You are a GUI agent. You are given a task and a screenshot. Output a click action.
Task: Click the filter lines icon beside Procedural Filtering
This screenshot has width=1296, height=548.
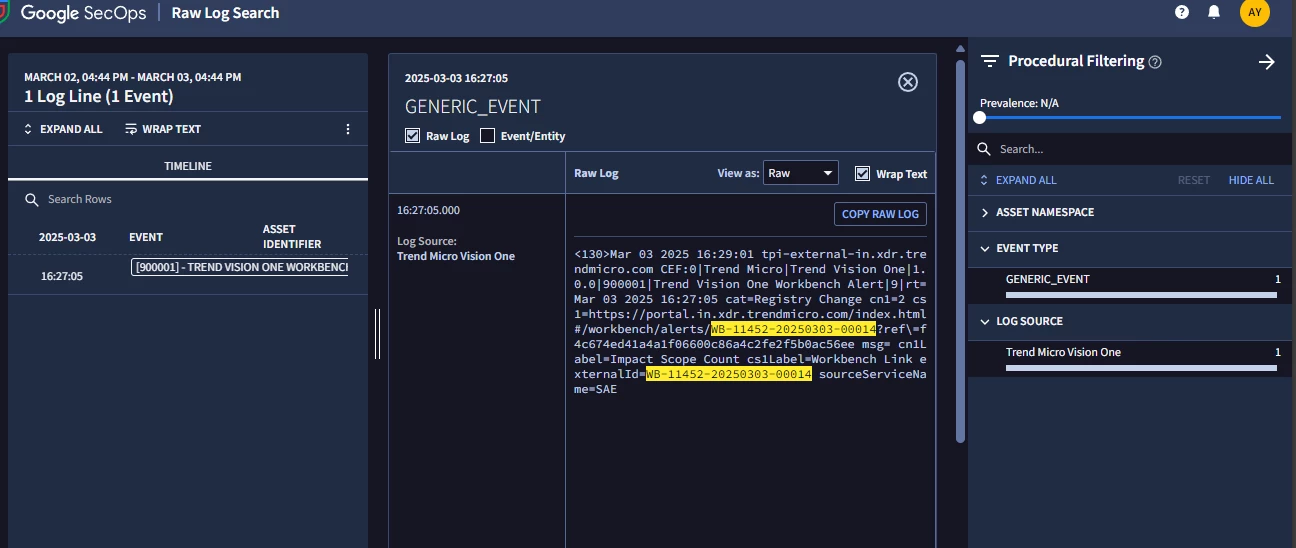coord(990,61)
